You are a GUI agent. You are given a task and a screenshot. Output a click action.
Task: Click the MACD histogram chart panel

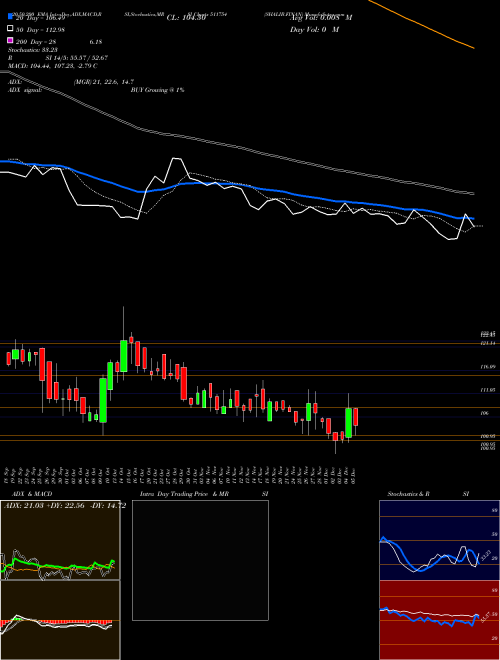(60, 620)
